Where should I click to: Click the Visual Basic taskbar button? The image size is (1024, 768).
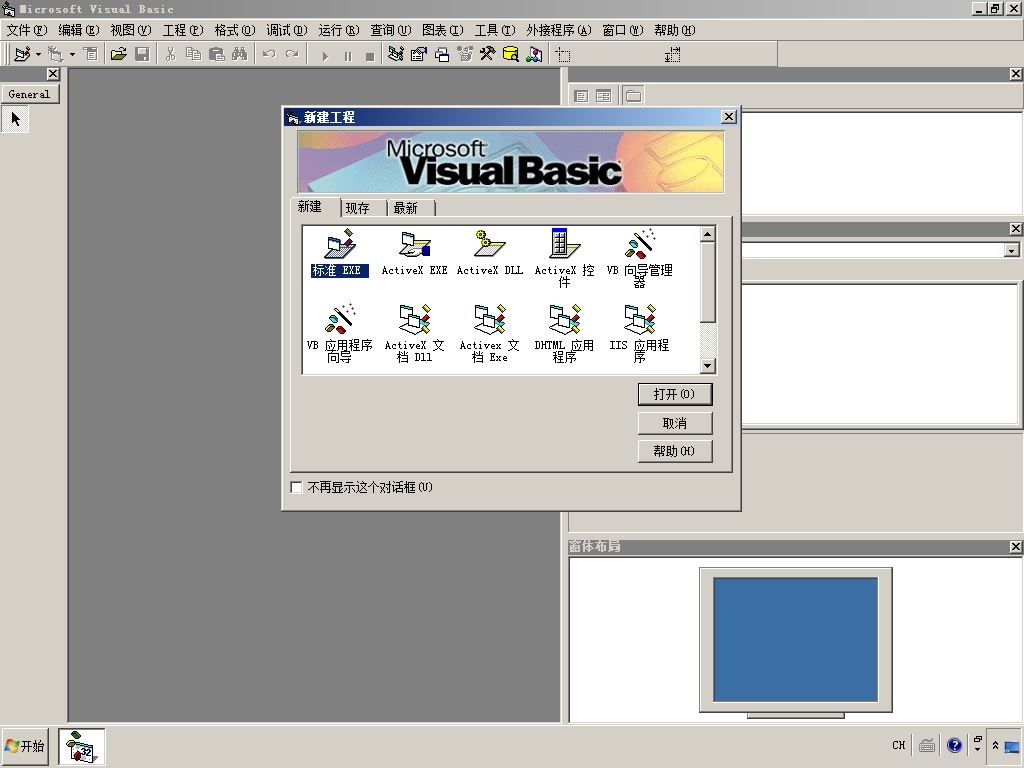click(82, 746)
